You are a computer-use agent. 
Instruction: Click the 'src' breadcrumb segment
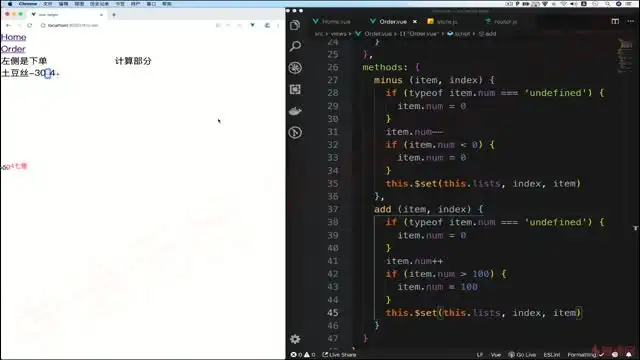[x=319, y=34]
